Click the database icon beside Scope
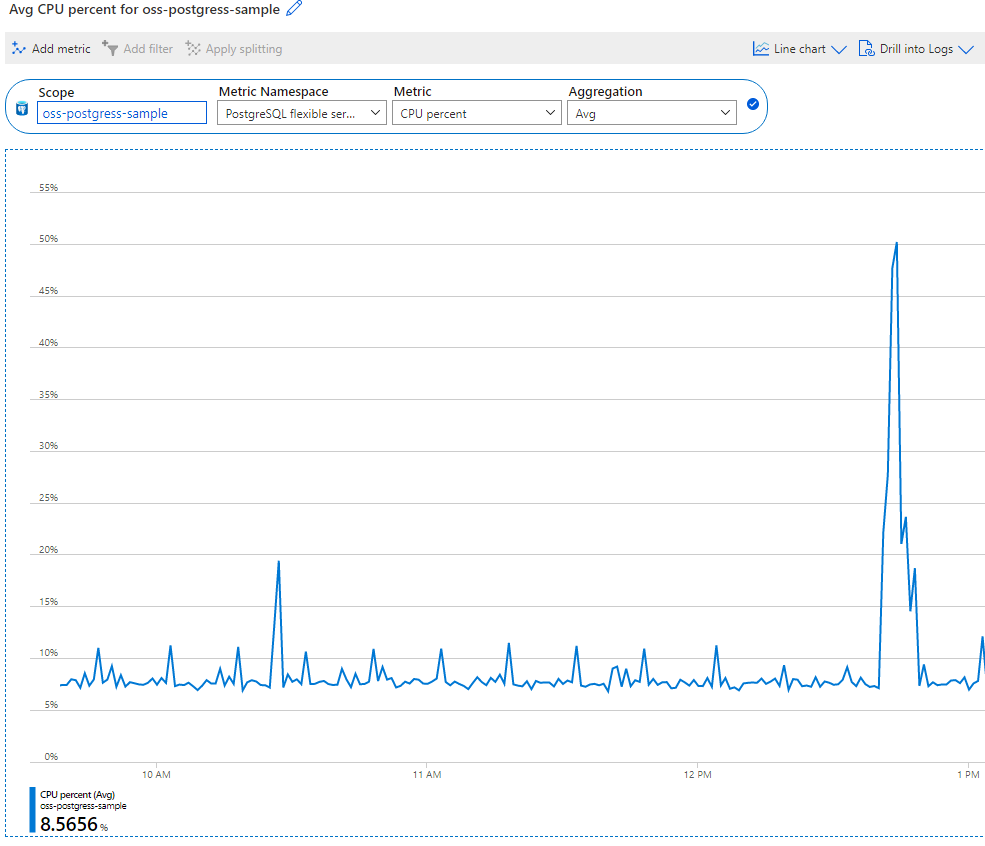This screenshot has width=985, height=846. coord(22,109)
